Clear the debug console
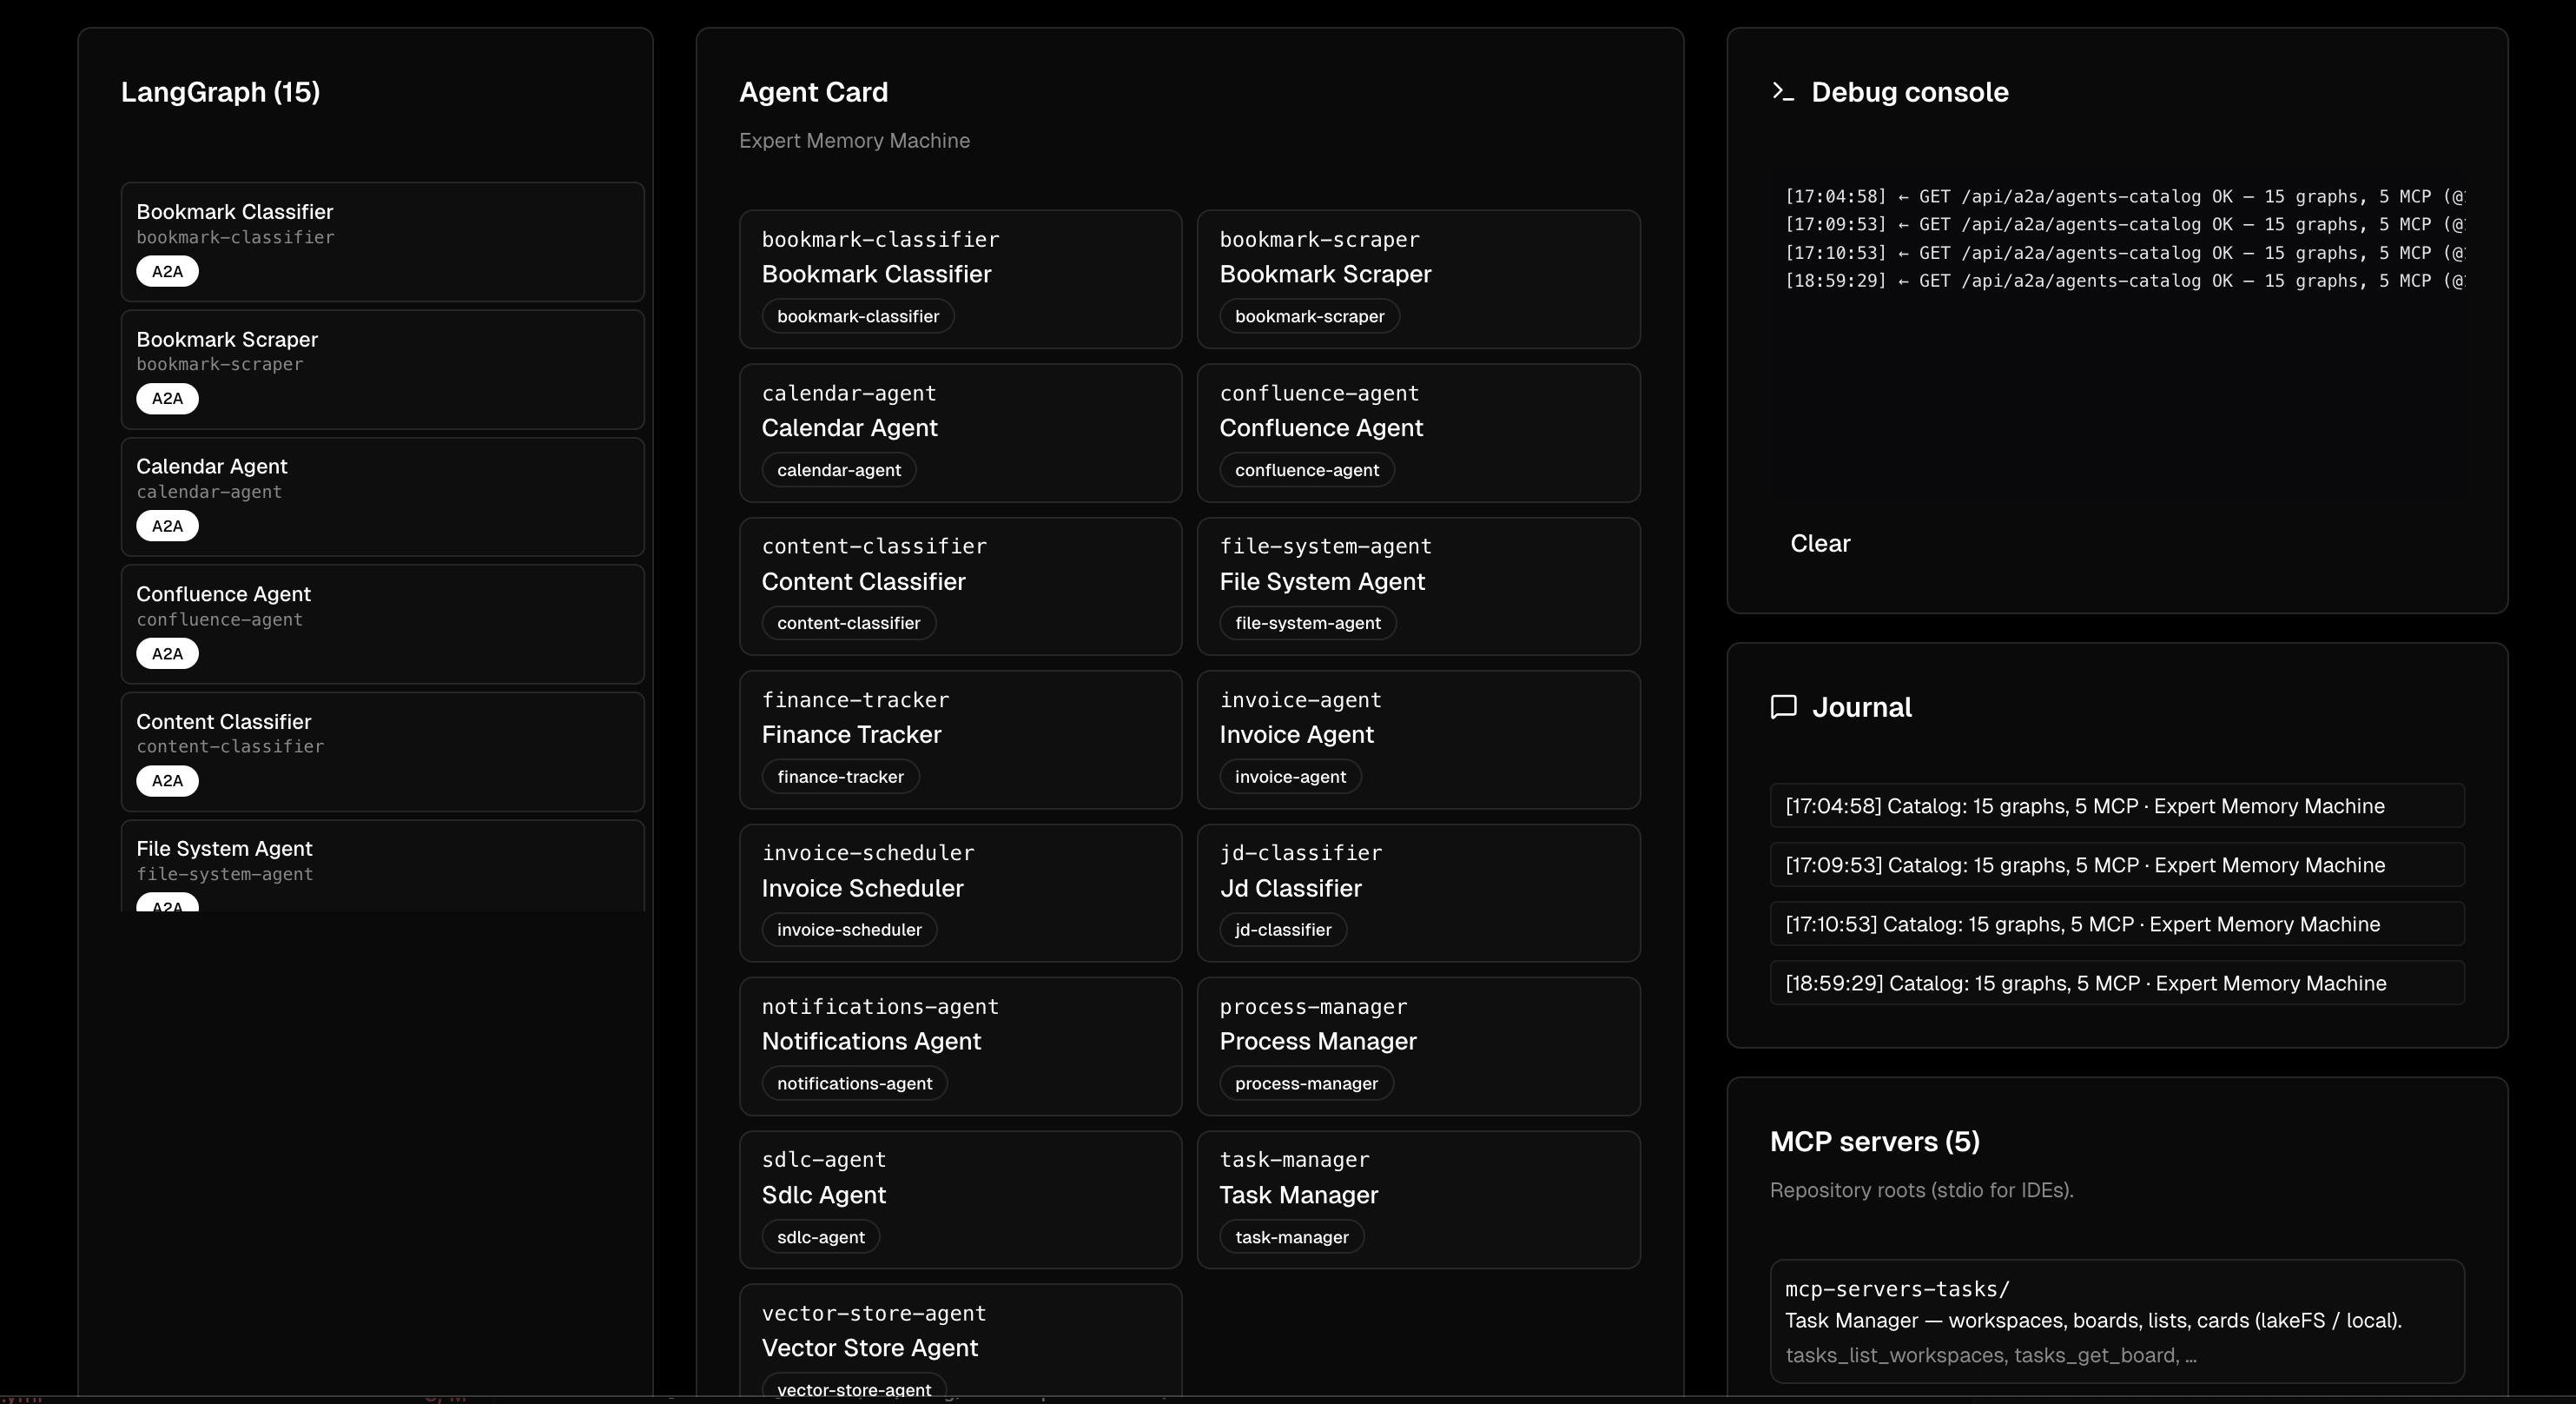 tap(1820, 544)
